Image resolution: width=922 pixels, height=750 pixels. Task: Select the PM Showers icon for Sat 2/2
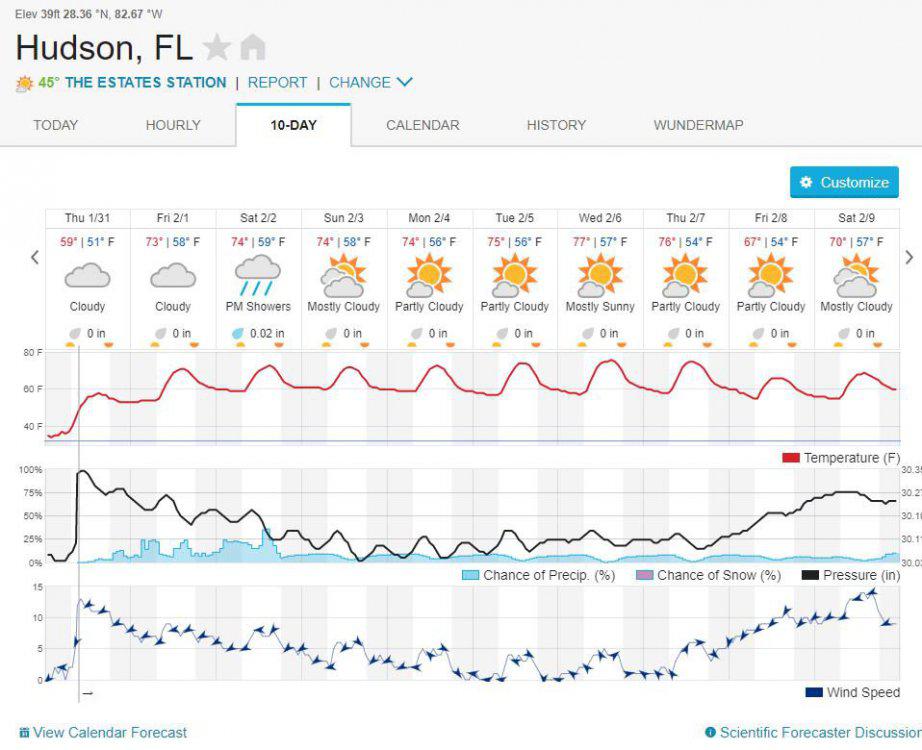coord(258,275)
